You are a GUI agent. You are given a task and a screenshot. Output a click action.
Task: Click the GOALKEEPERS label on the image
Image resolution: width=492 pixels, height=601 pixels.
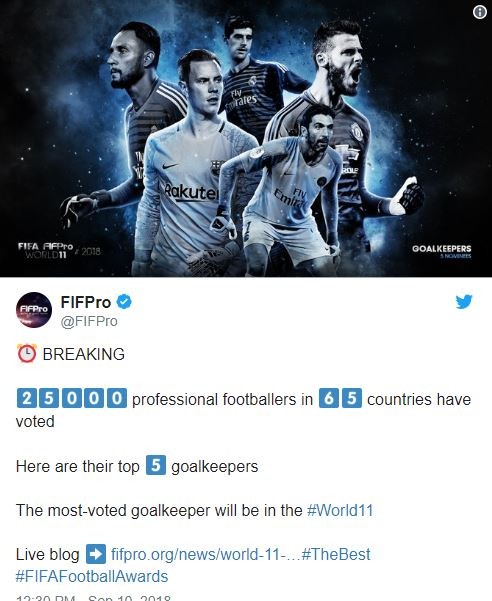[441, 249]
